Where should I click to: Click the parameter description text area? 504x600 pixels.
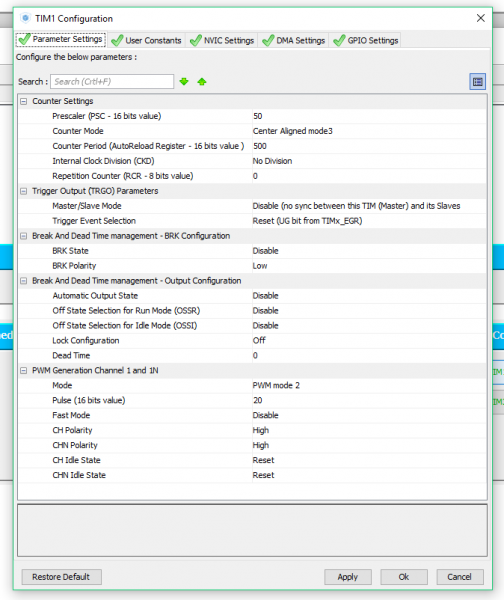[252, 530]
